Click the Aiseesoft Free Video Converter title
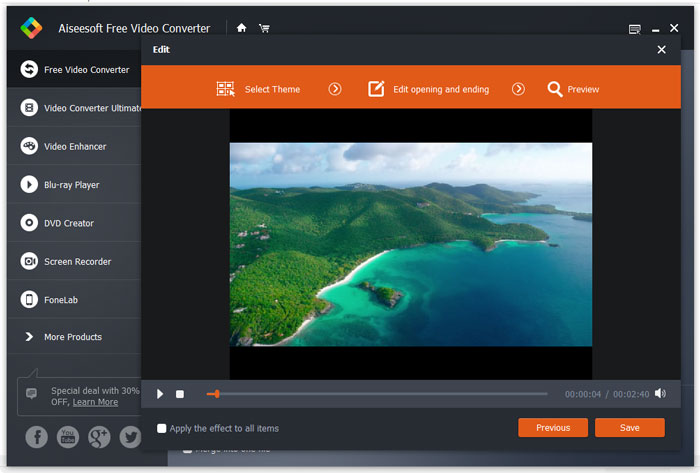700x473 pixels. [134, 29]
